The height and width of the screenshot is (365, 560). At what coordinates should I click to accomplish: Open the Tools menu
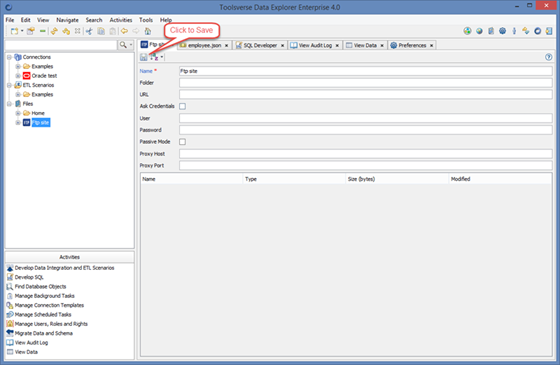[146, 20]
